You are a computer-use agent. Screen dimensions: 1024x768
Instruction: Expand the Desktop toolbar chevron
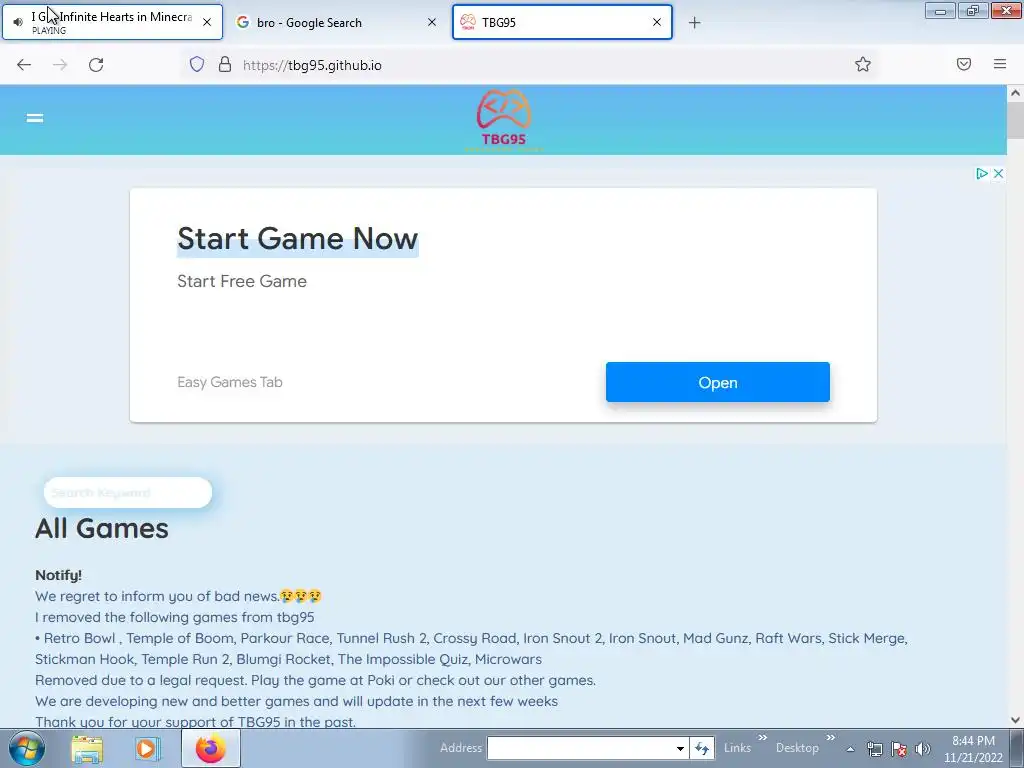pos(831,738)
